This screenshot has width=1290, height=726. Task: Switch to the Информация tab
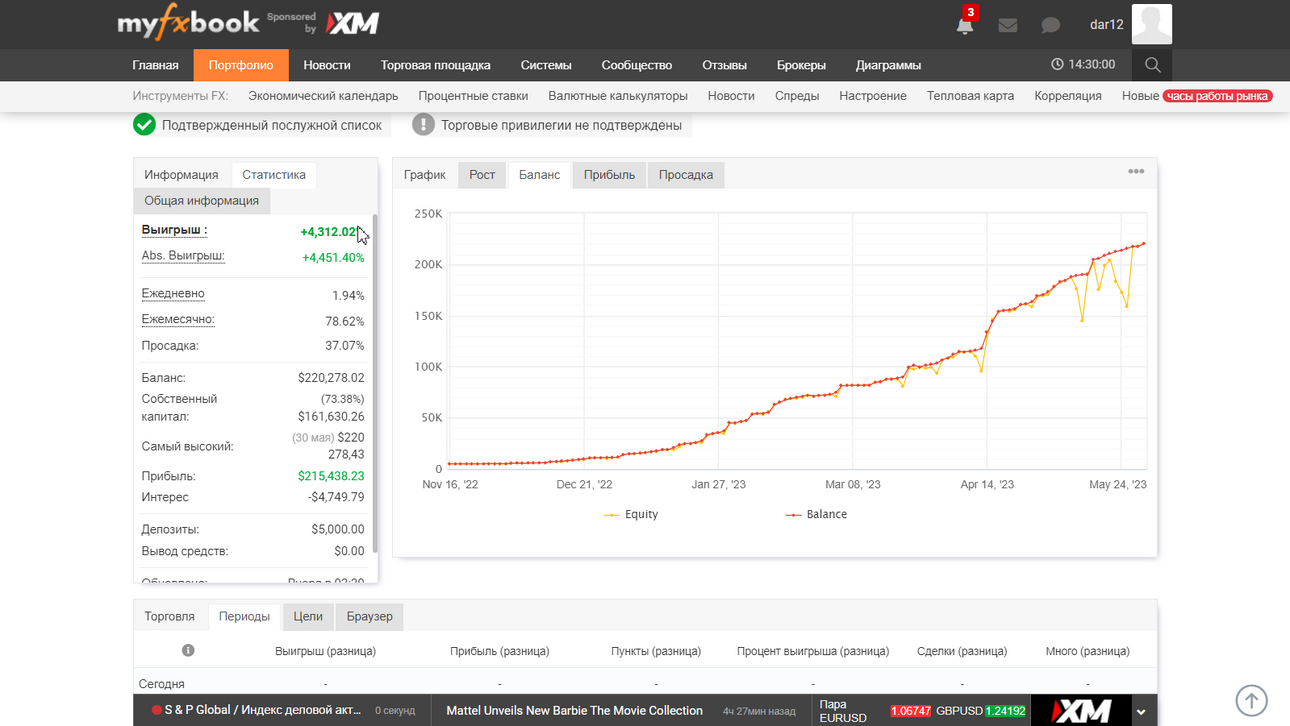point(181,175)
